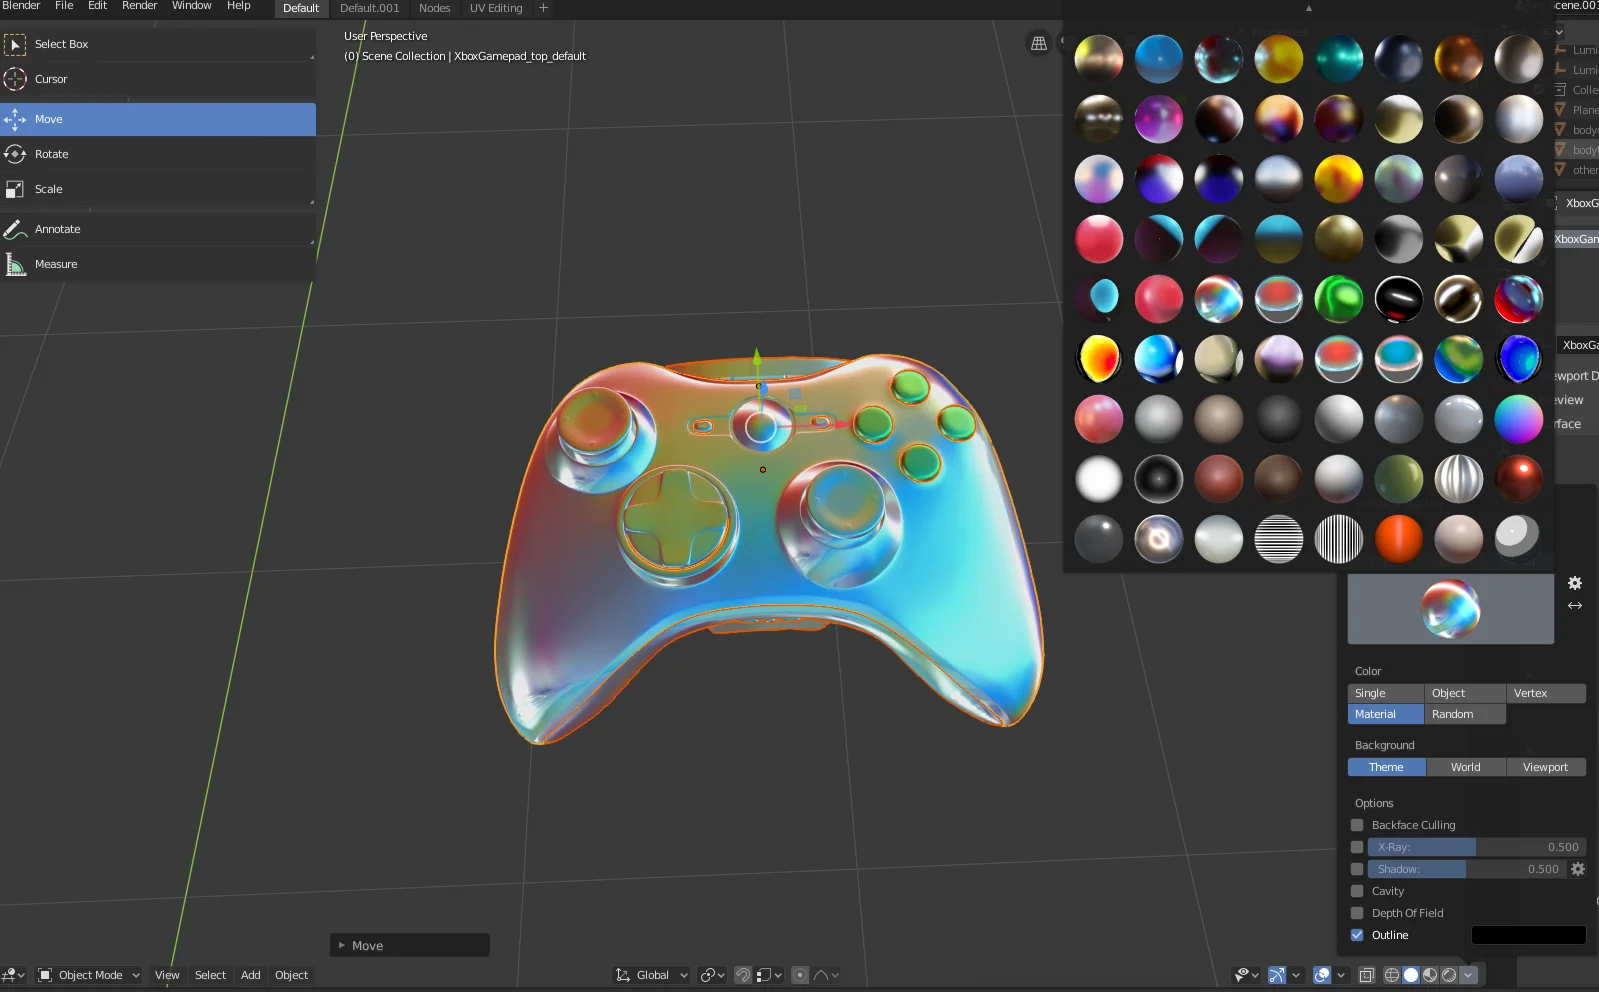Open the Render menu
Screen dimensions: 1599x992
click(139, 7)
